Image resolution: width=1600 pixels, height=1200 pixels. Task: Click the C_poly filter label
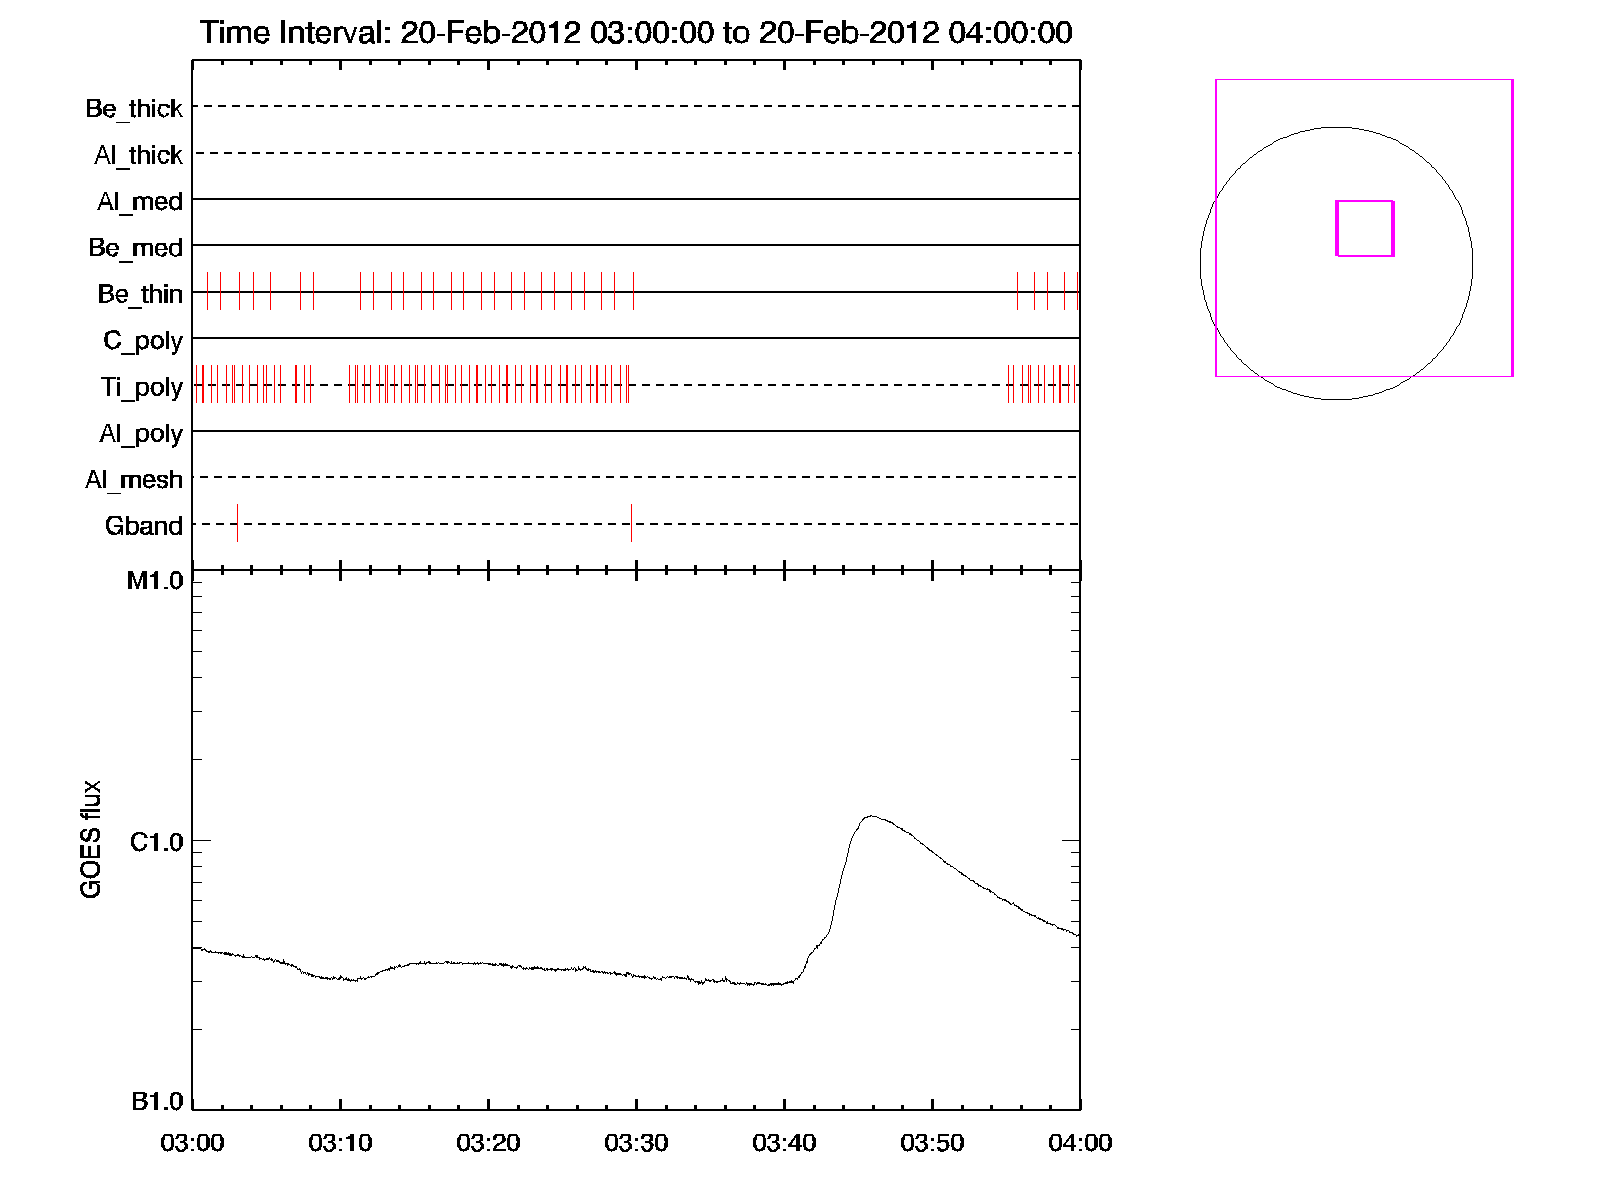pyautogui.click(x=143, y=341)
